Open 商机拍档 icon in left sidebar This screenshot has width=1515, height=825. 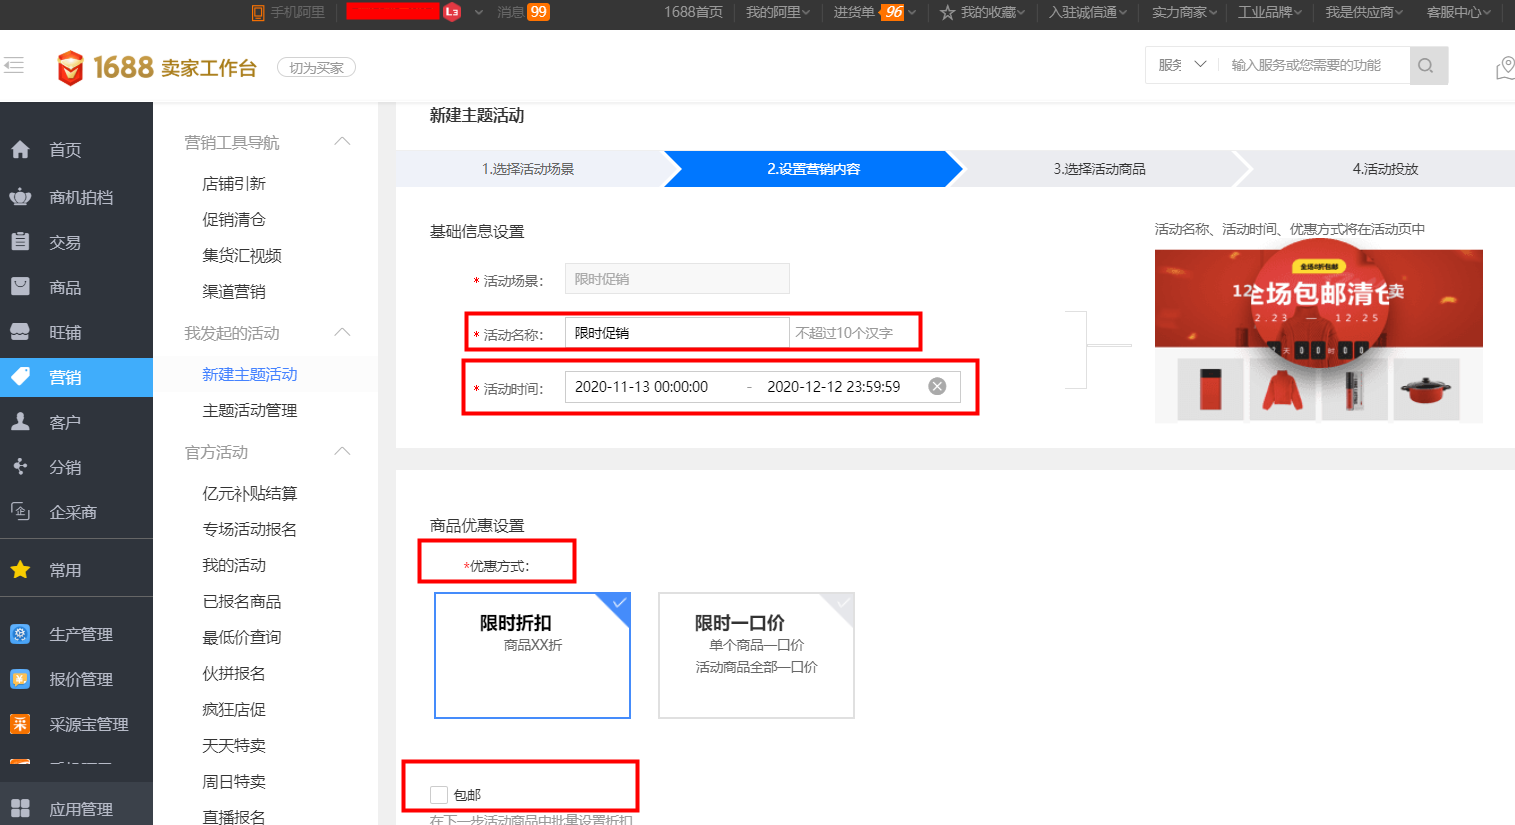21,197
